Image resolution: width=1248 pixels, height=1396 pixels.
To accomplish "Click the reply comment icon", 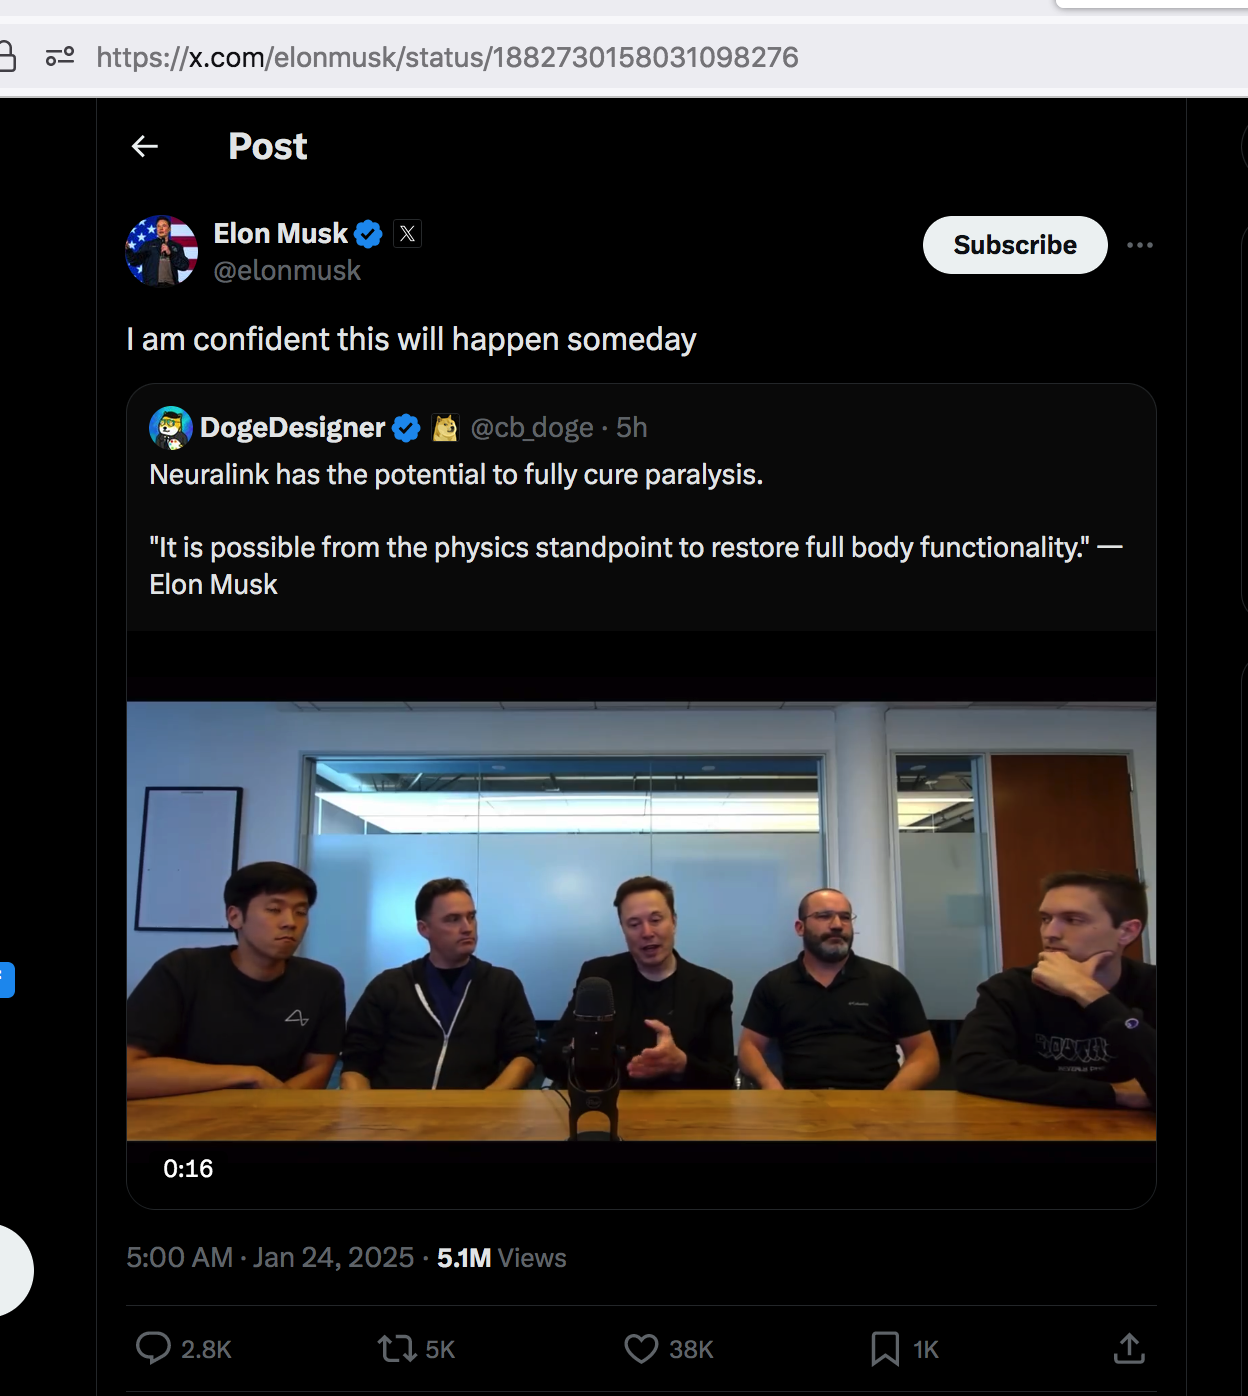I will coord(153,1348).
